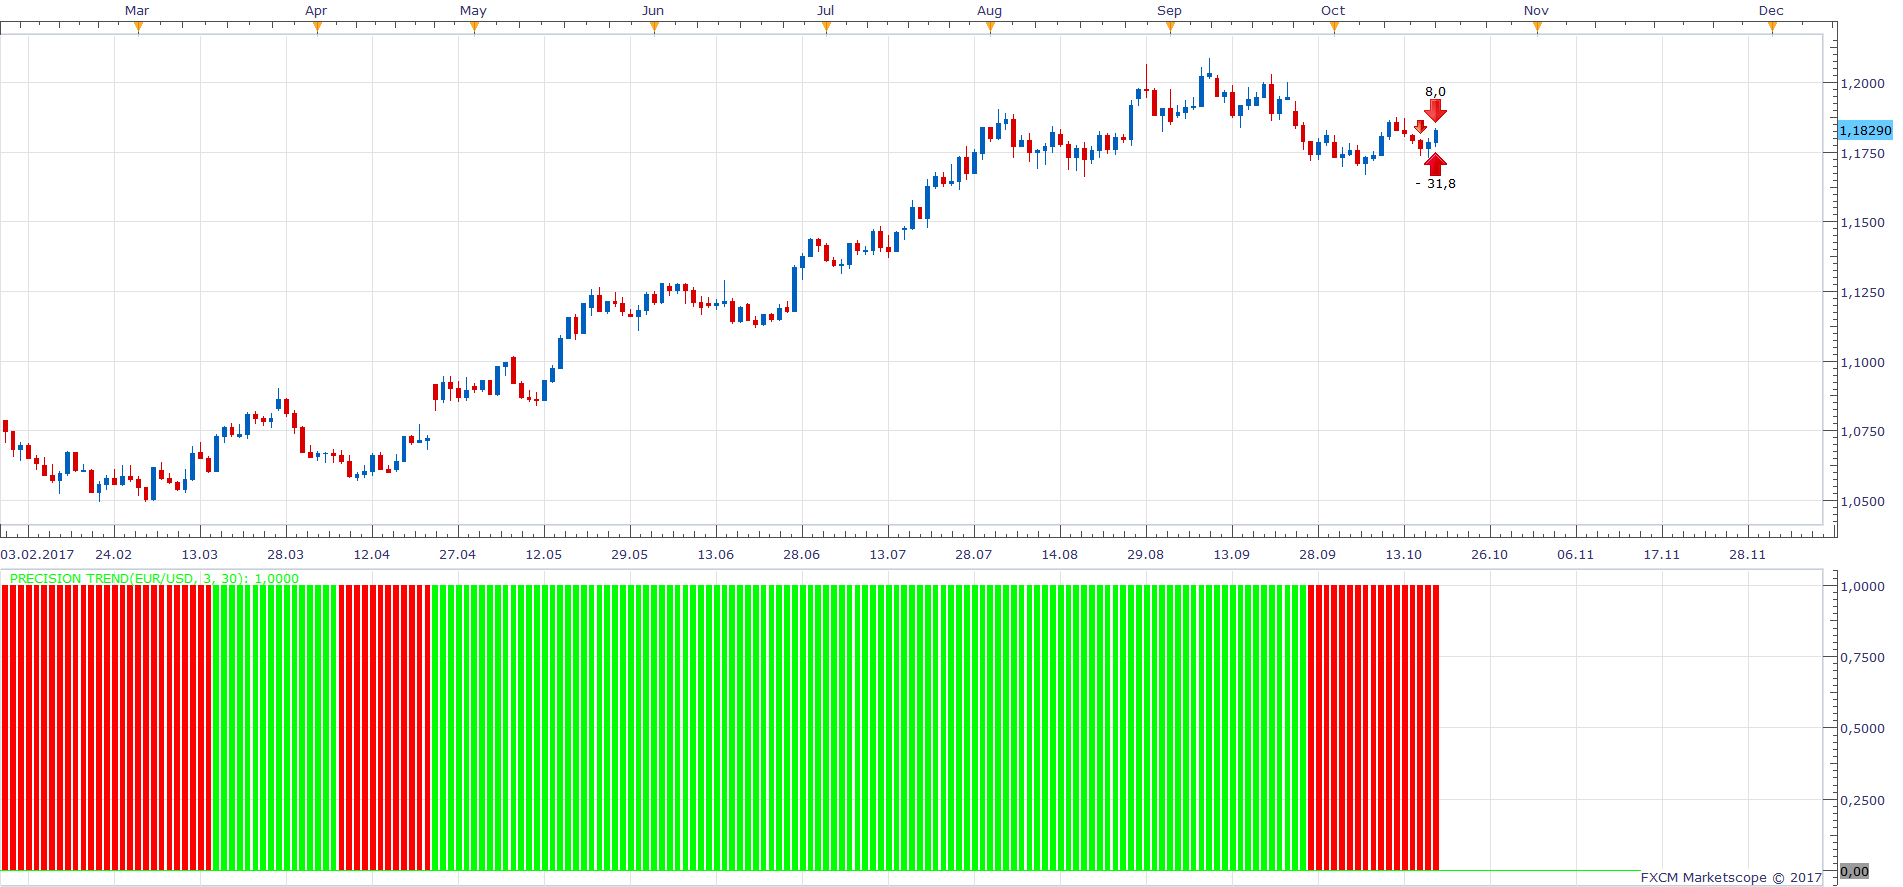Select the orange marker under Nov

click(1537, 28)
